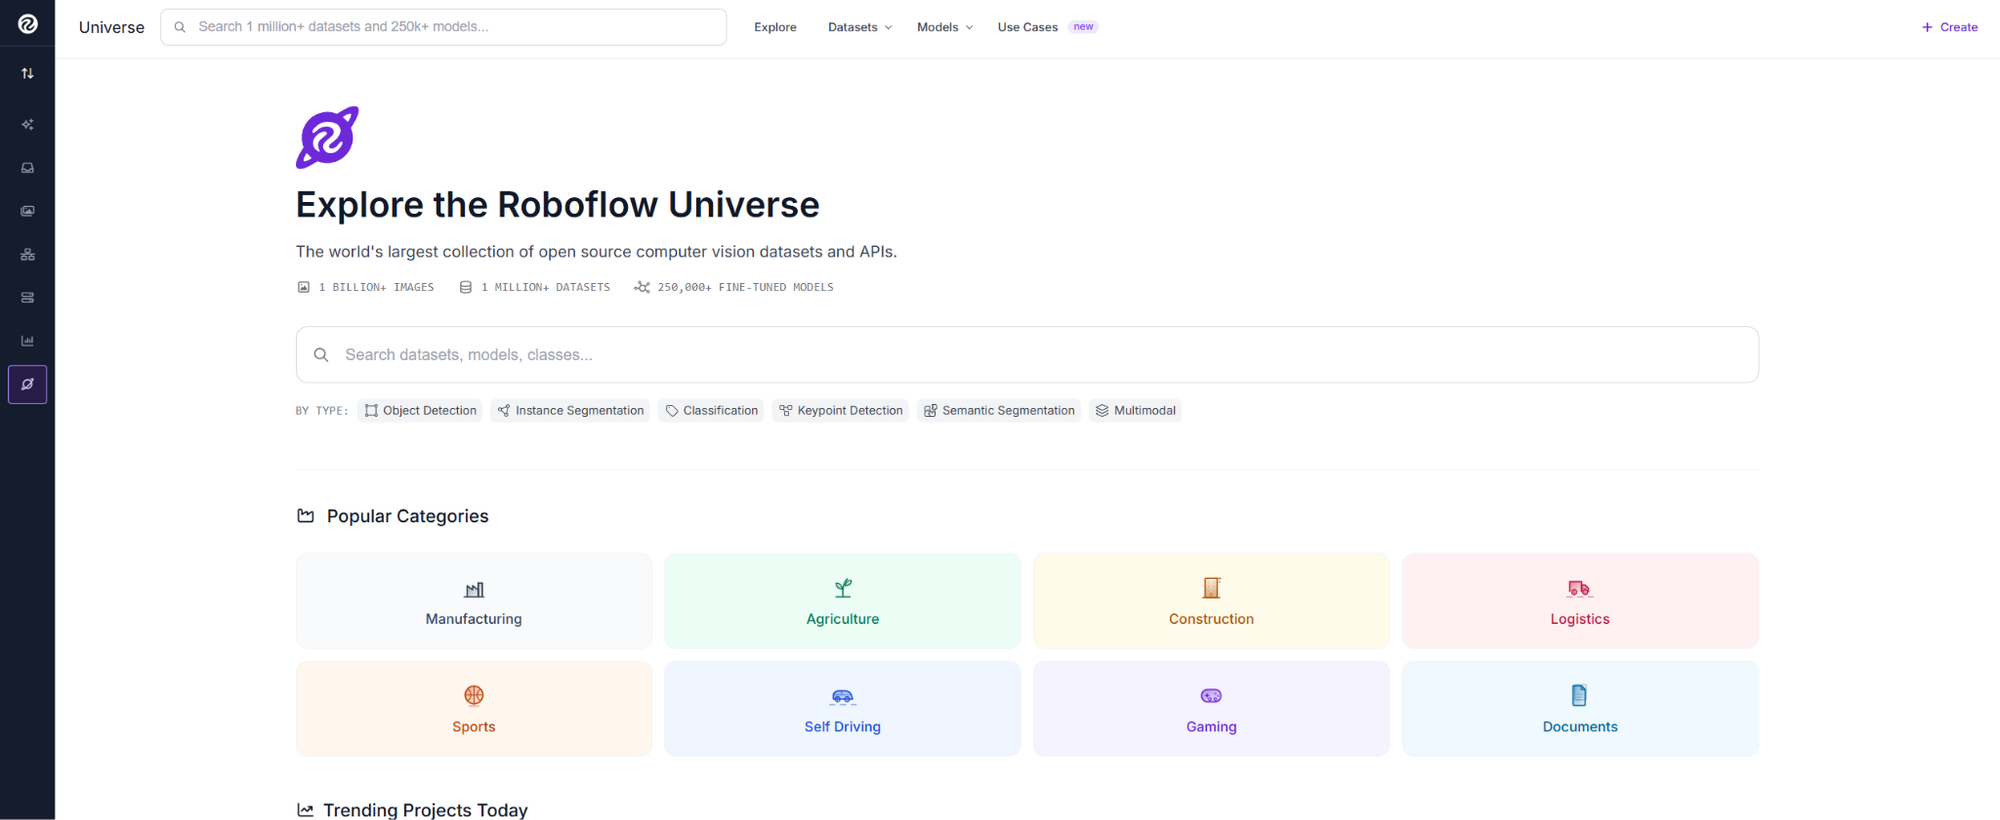Click the large purple Universe planet logo
This screenshot has height=820, width=2000.
(327, 137)
